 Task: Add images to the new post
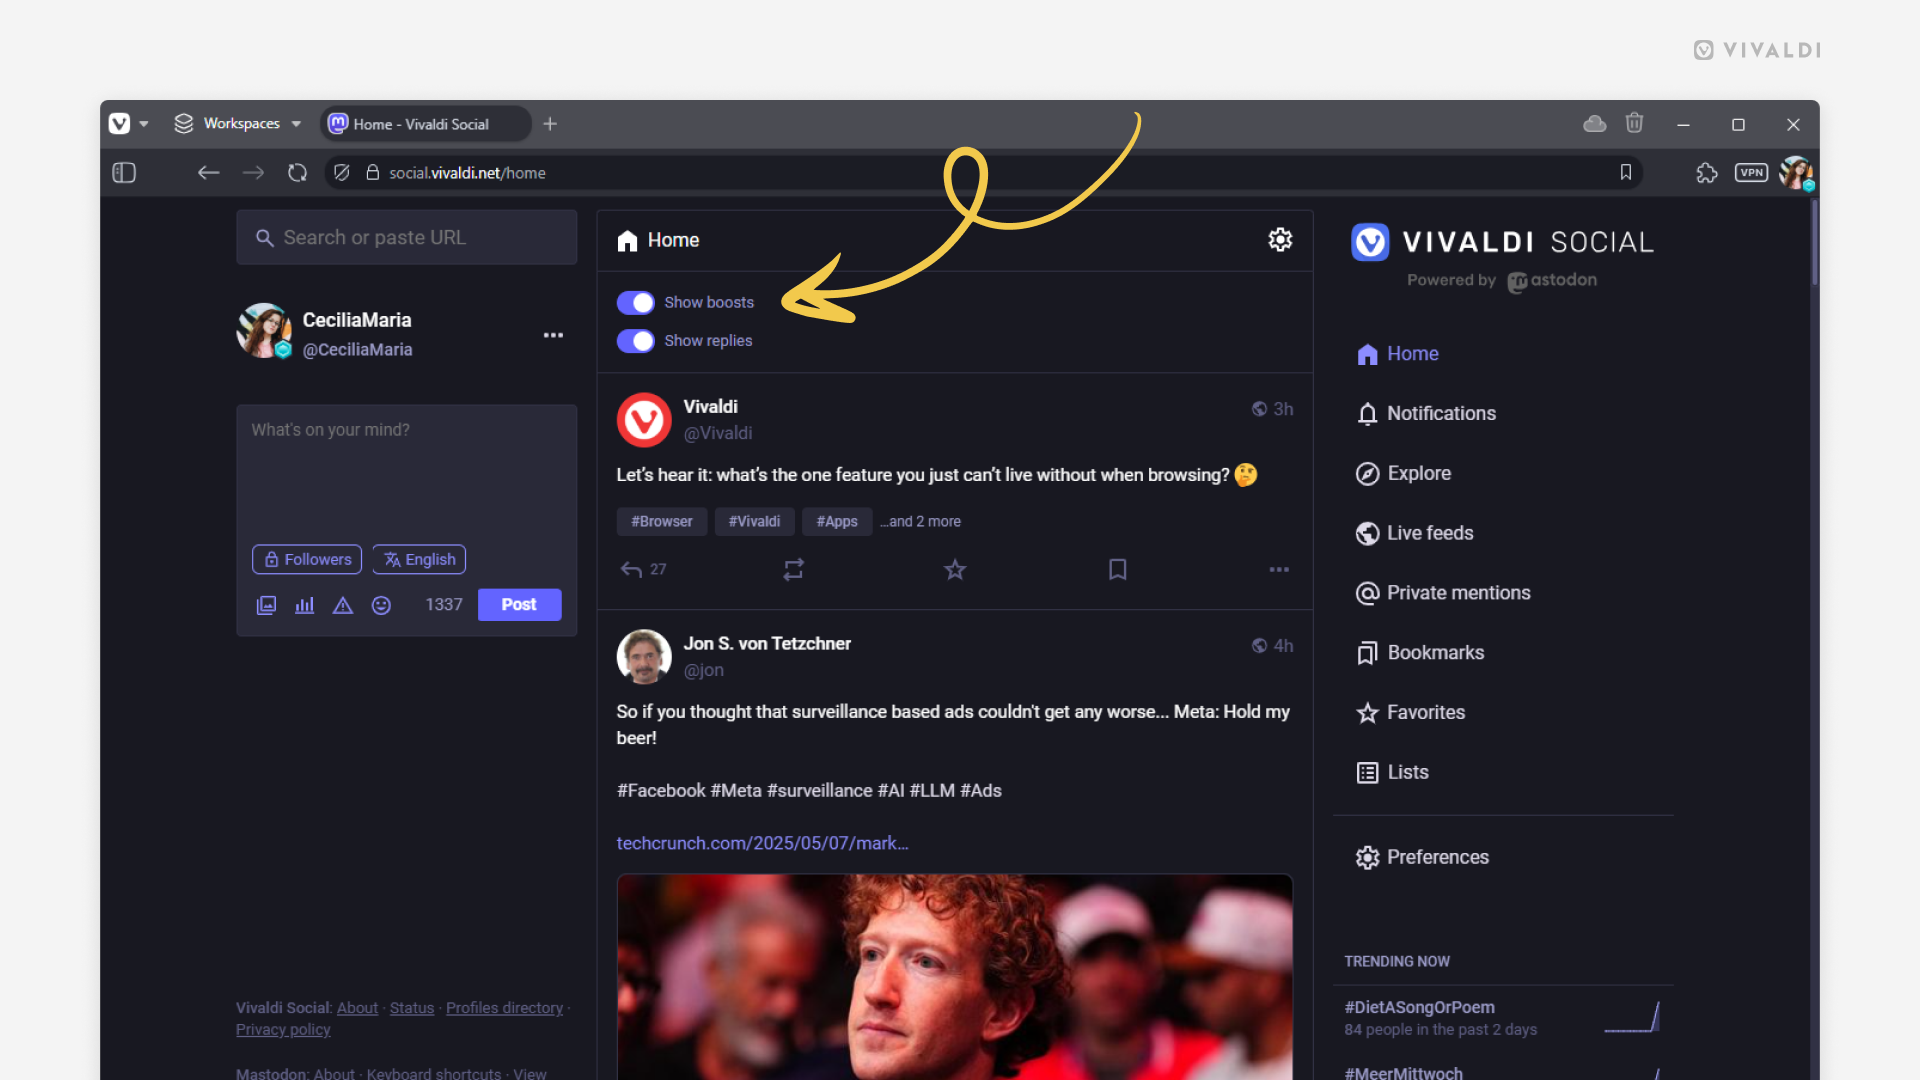266,605
